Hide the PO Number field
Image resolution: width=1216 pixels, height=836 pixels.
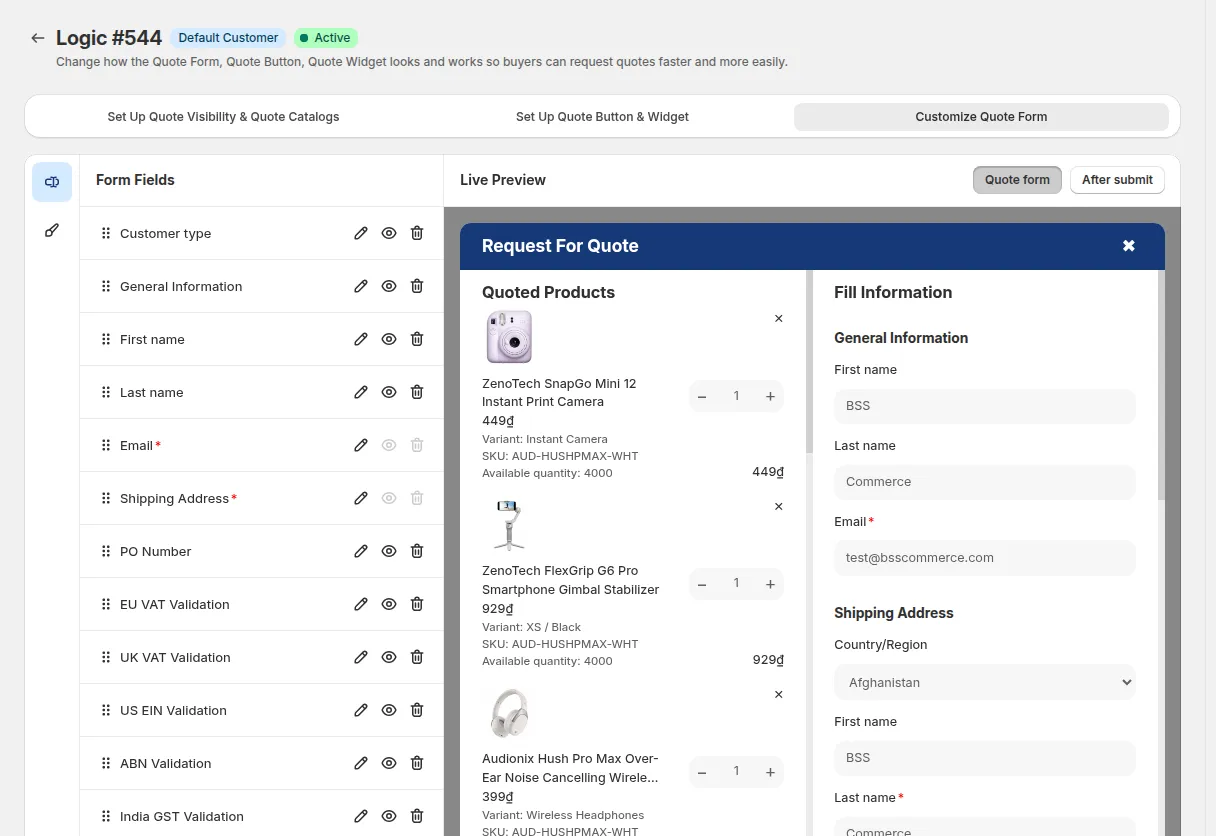click(x=389, y=551)
